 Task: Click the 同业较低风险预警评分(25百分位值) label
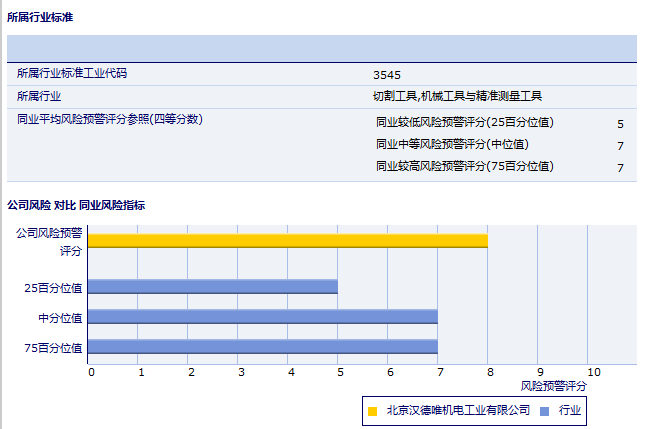click(x=464, y=123)
